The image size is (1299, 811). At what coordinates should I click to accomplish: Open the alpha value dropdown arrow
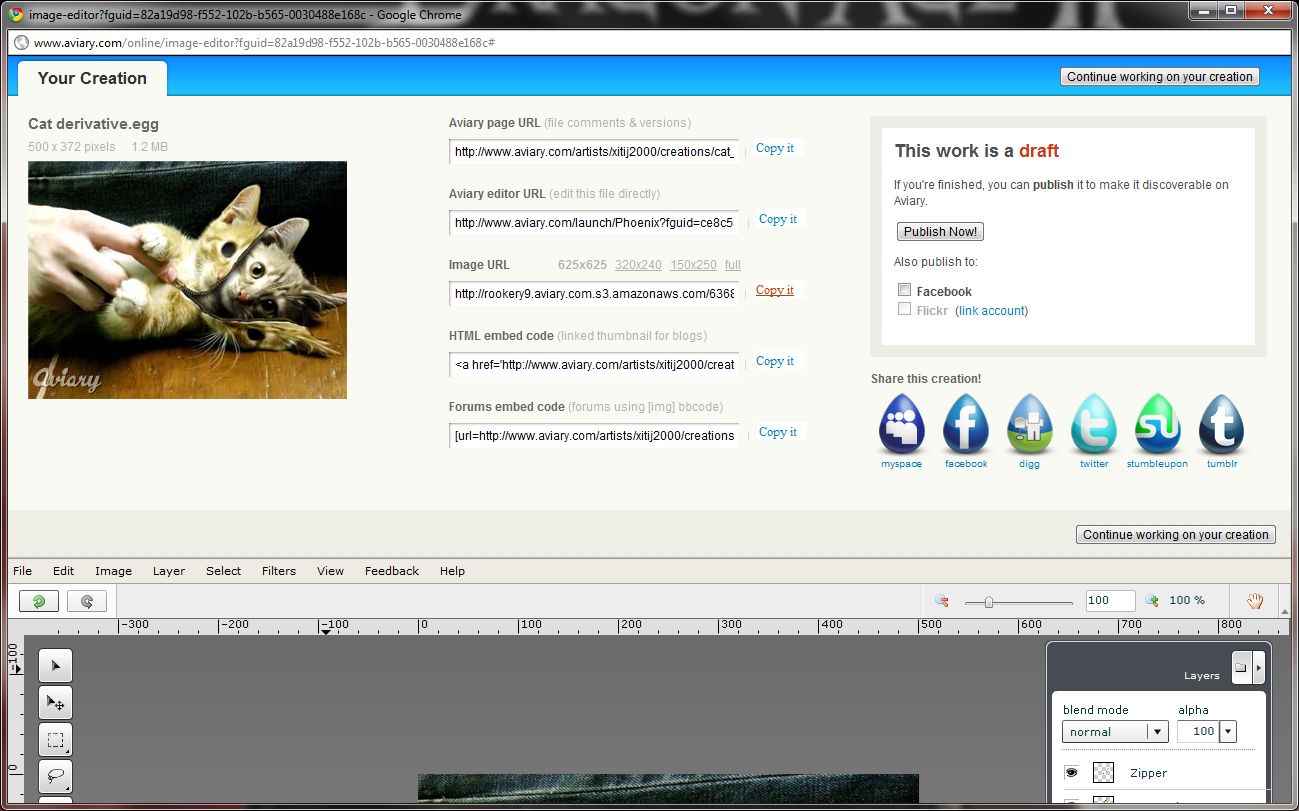point(1228,732)
